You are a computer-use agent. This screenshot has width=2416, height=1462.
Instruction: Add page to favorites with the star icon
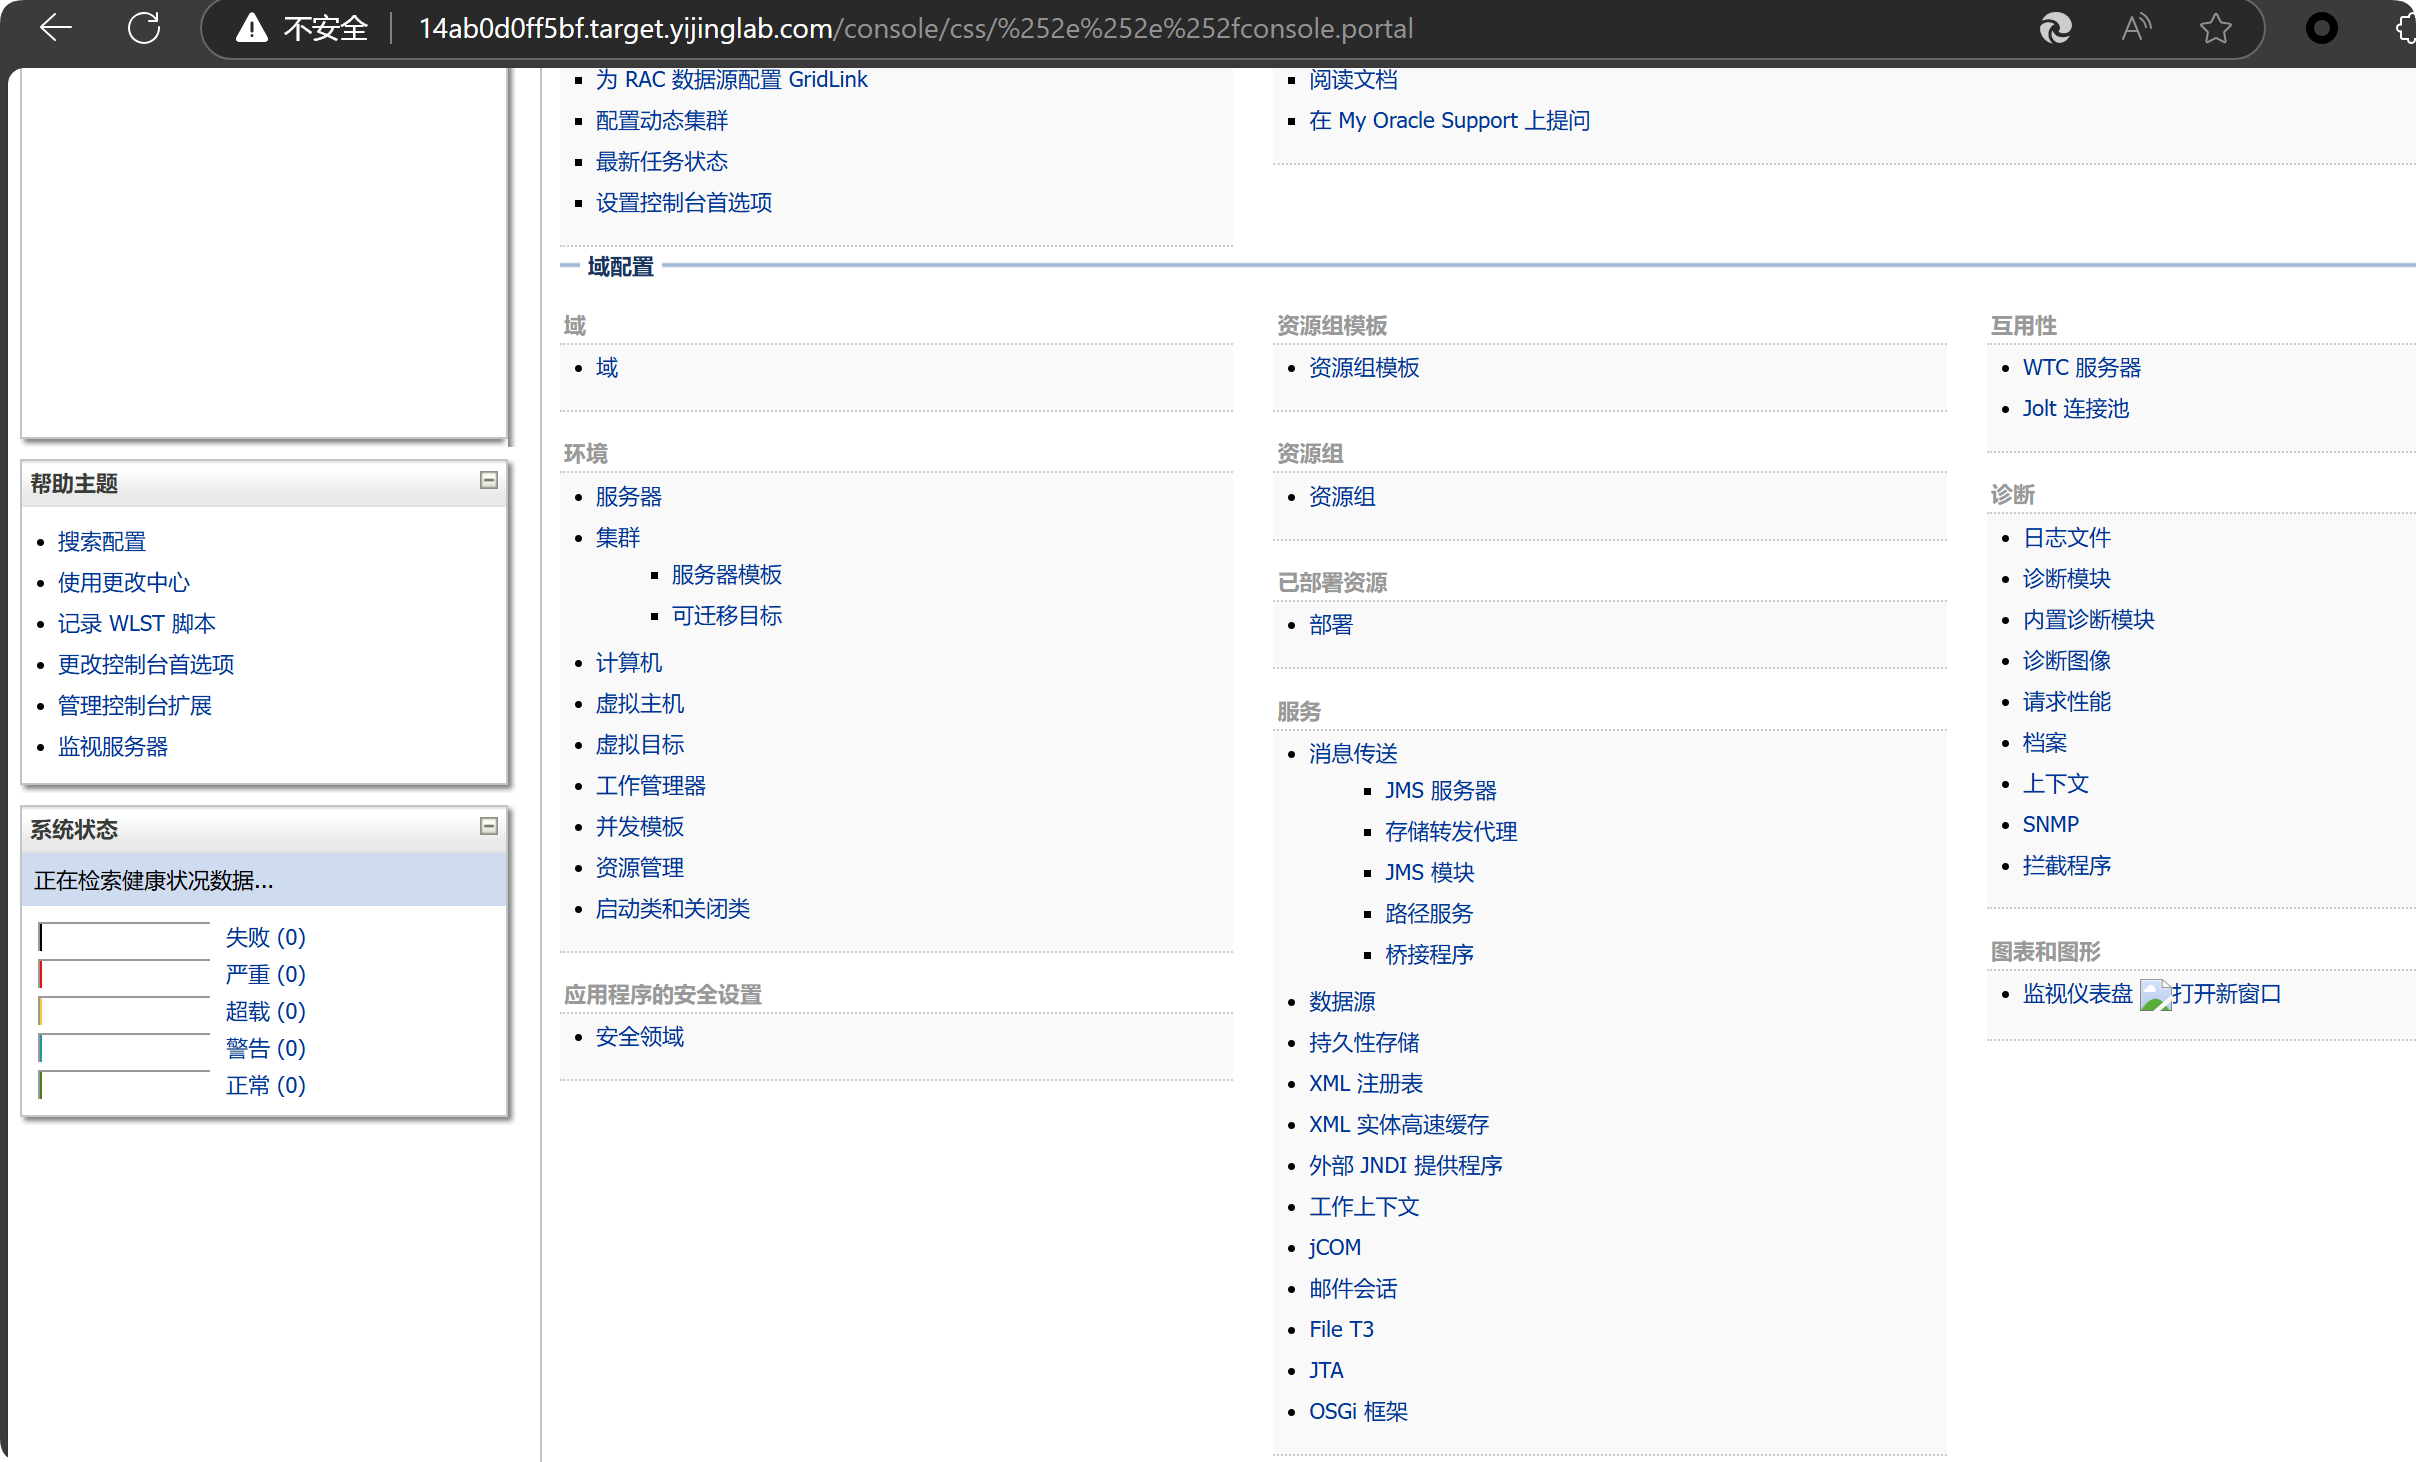coord(2215,28)
